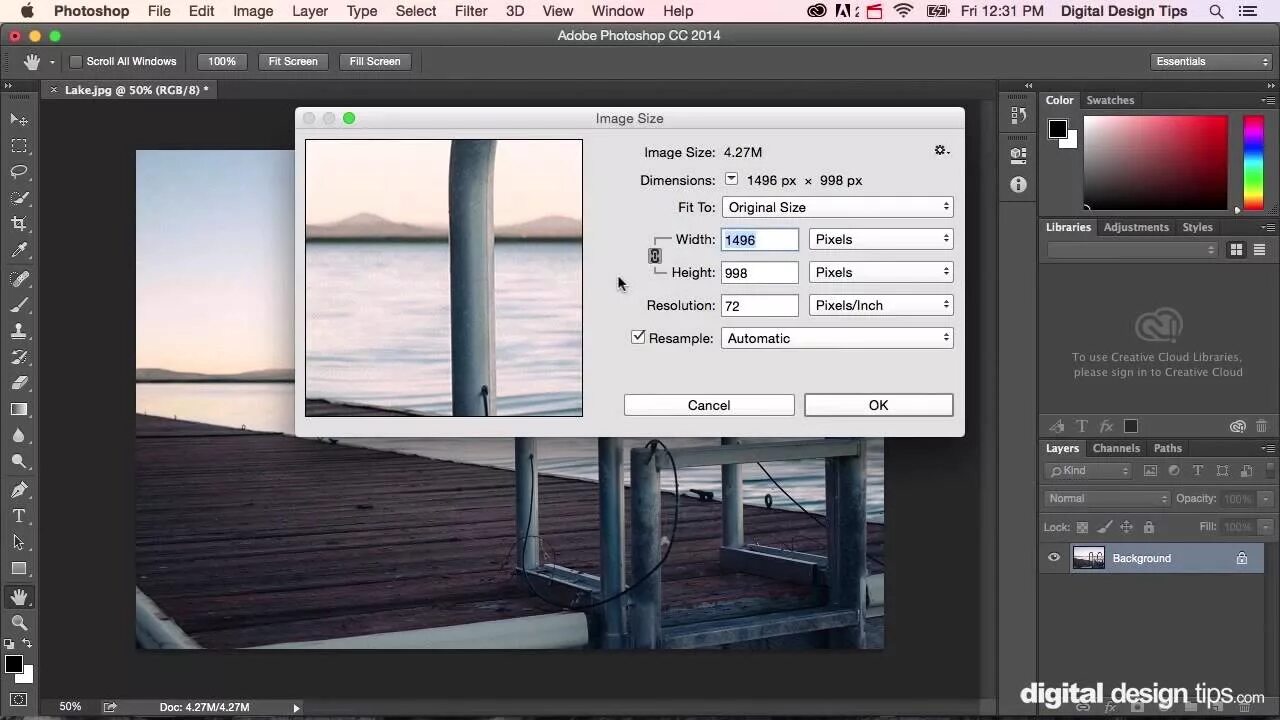Open the Info panel icon
This screenshot has height=720, width=1280.
pos(1018,185)
